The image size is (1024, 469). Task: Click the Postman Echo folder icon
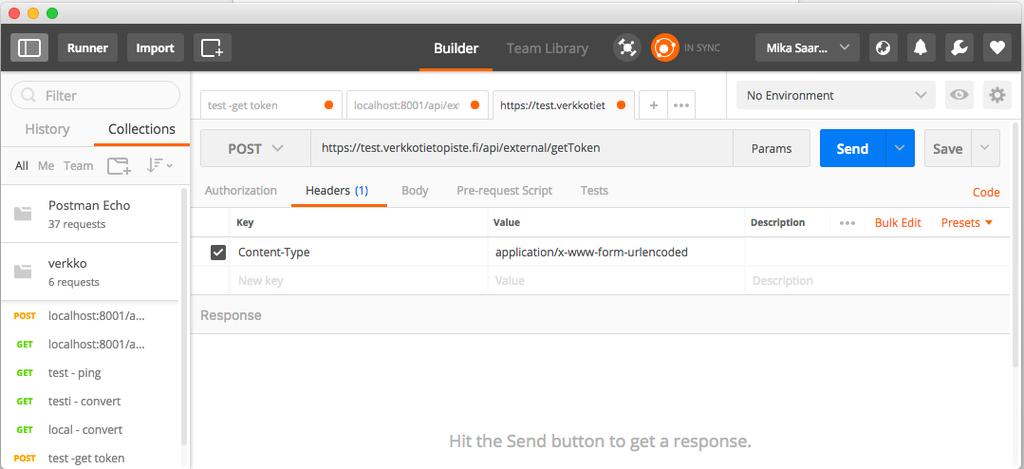(23, 214)
